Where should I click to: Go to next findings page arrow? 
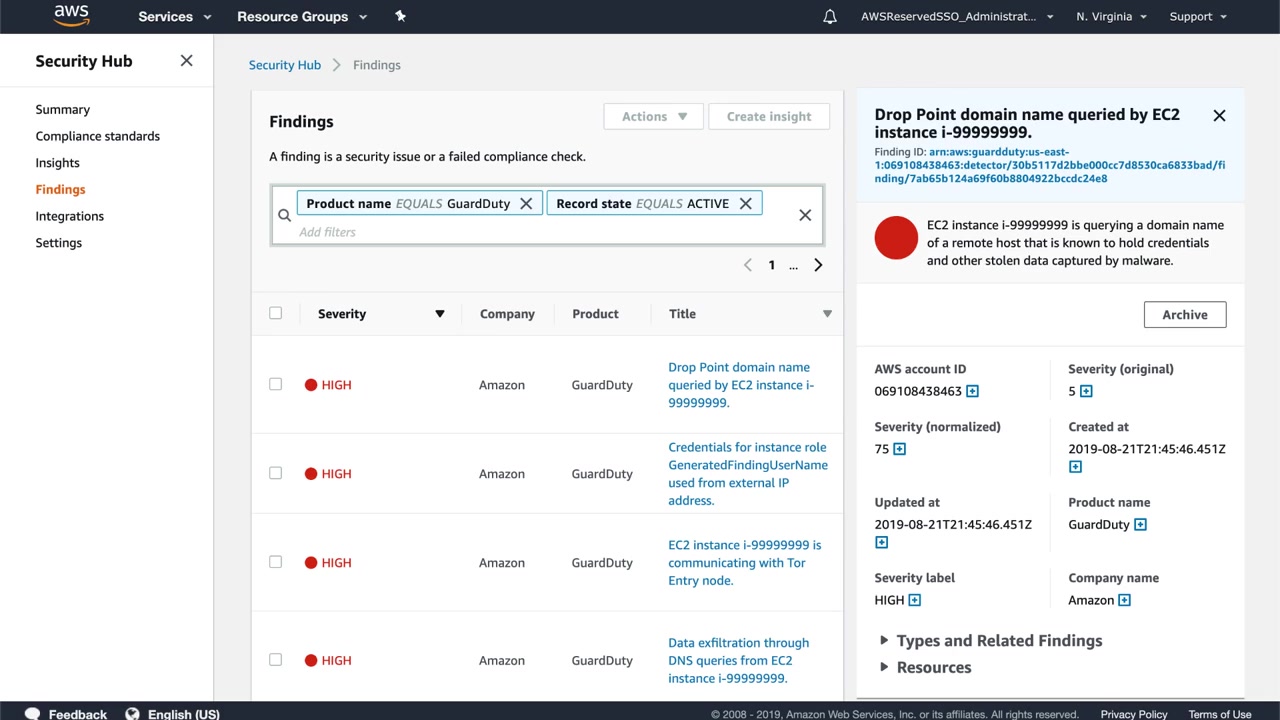click(818, 265)
